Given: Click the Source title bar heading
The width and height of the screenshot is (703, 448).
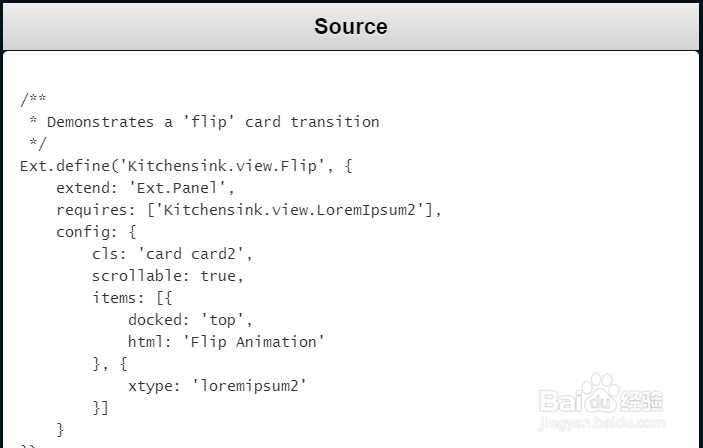Looking at the screenshot, I should (350, 26).
